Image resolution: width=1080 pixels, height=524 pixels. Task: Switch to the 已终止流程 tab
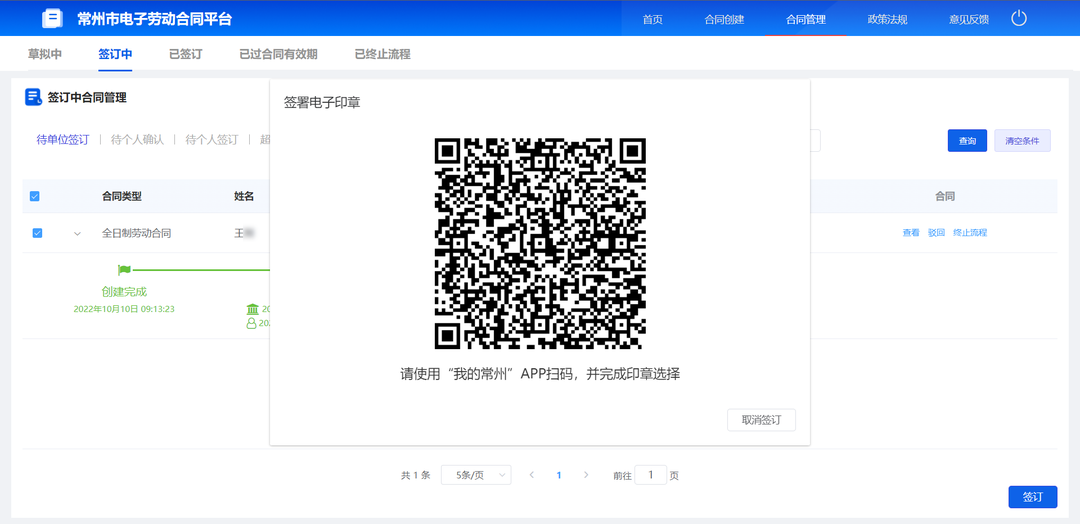382,54
